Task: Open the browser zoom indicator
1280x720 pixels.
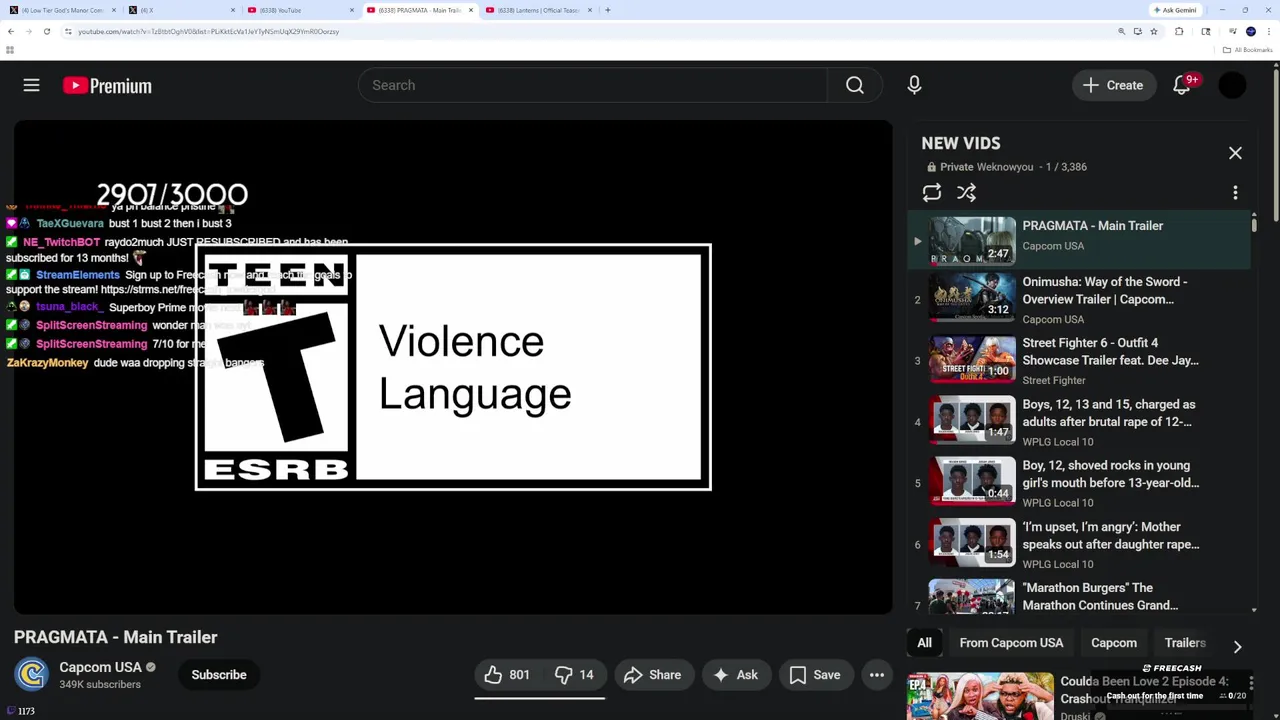Action: (x=1121, y=32)
